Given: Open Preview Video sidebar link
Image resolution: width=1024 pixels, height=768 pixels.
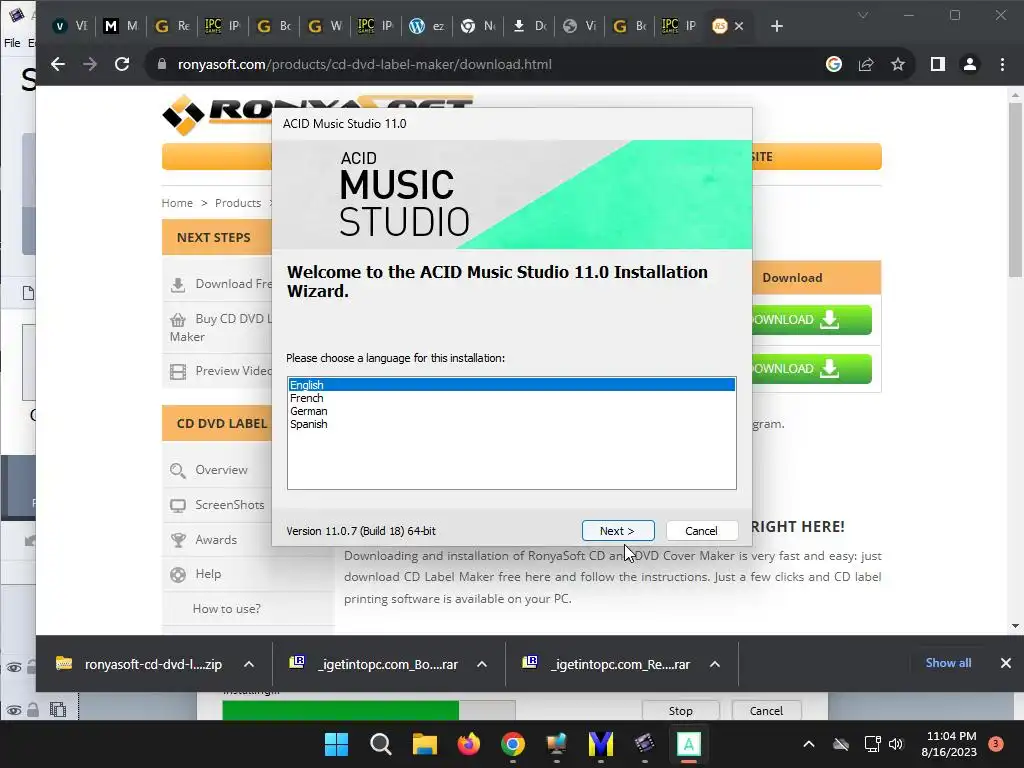Looking at the screenshot, I should coord(233,371).
